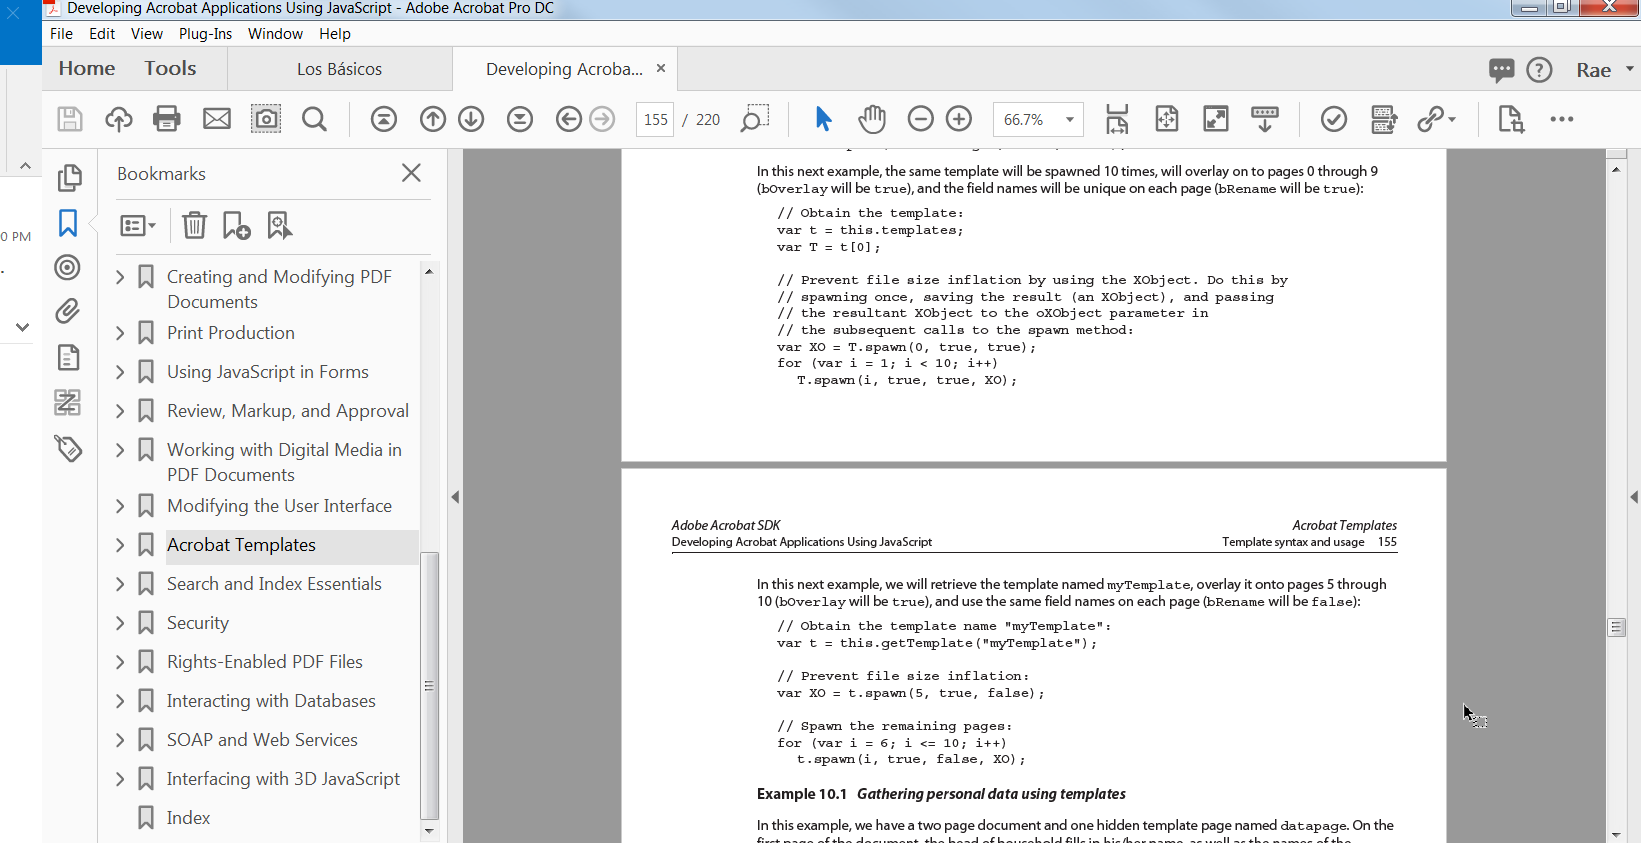Image resolution: width=1641 pixels, height=843 pixels.
Task: Click the fit width scrolling icon
Action: (x=1117, y=119)
